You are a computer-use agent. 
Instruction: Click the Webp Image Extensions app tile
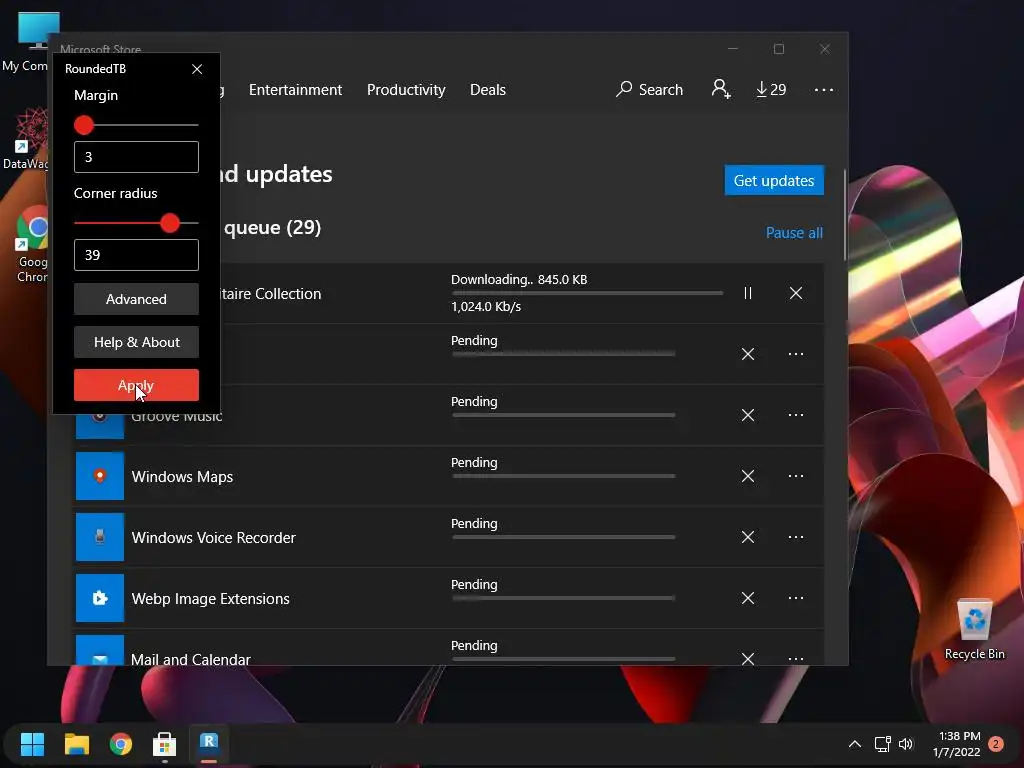coord(100,598)
